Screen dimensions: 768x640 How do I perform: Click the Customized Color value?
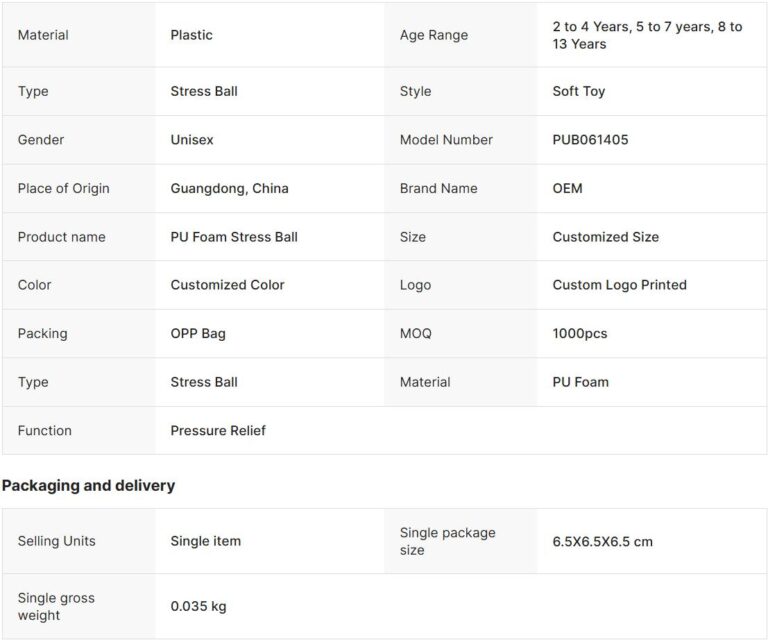click(x=227, y=285)
